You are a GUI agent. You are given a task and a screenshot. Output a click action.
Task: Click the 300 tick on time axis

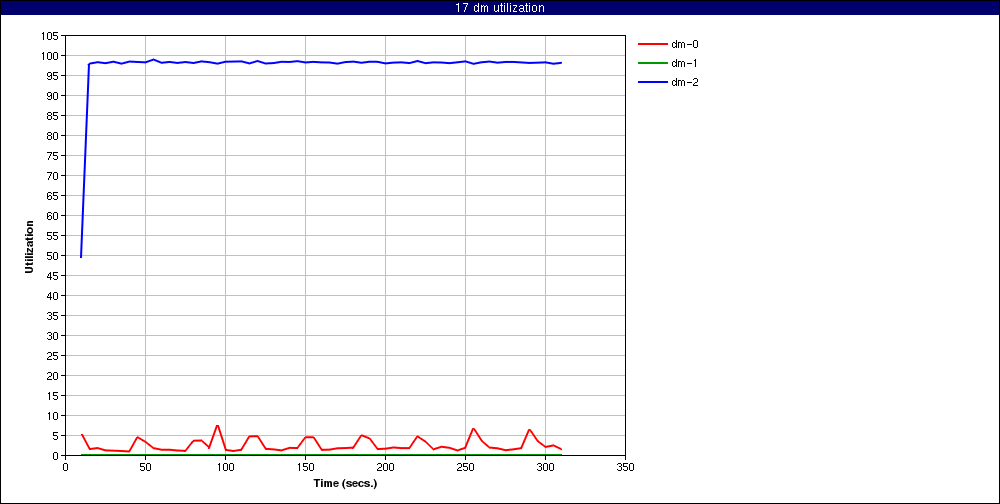coord(545,467)
